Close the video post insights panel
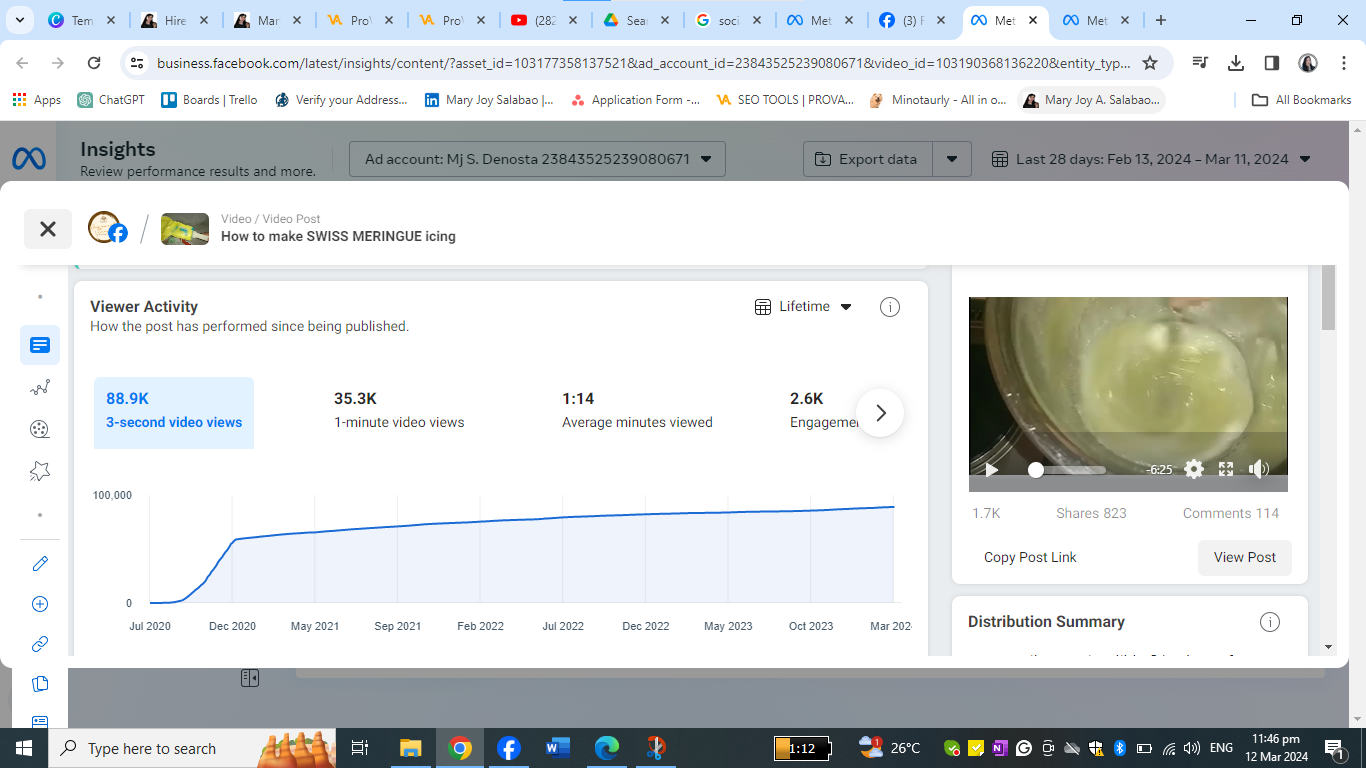The height and width of the screenshot is (768, 1366). 48,229
